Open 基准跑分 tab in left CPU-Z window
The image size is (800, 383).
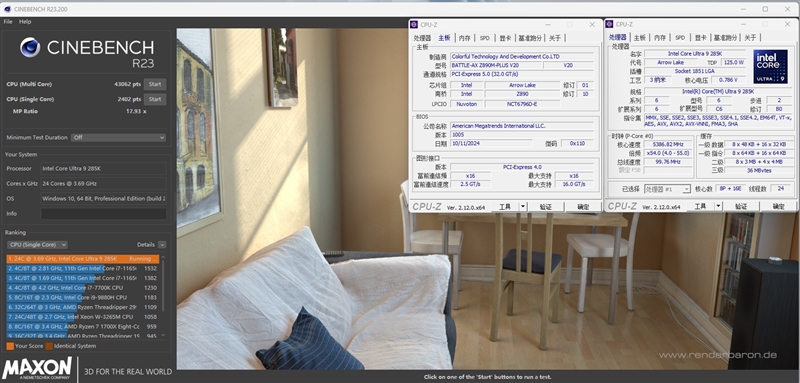click(x=530, y=38)
